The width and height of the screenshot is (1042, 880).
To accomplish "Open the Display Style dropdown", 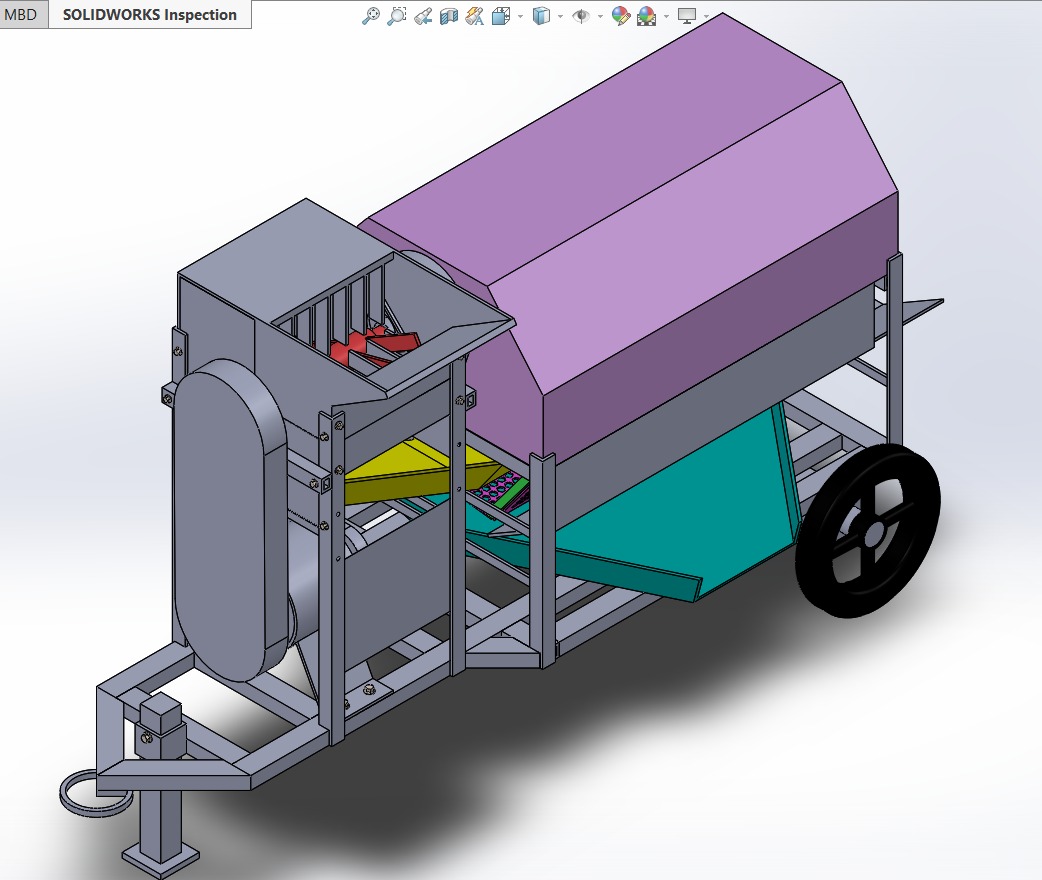I will 559,16.
